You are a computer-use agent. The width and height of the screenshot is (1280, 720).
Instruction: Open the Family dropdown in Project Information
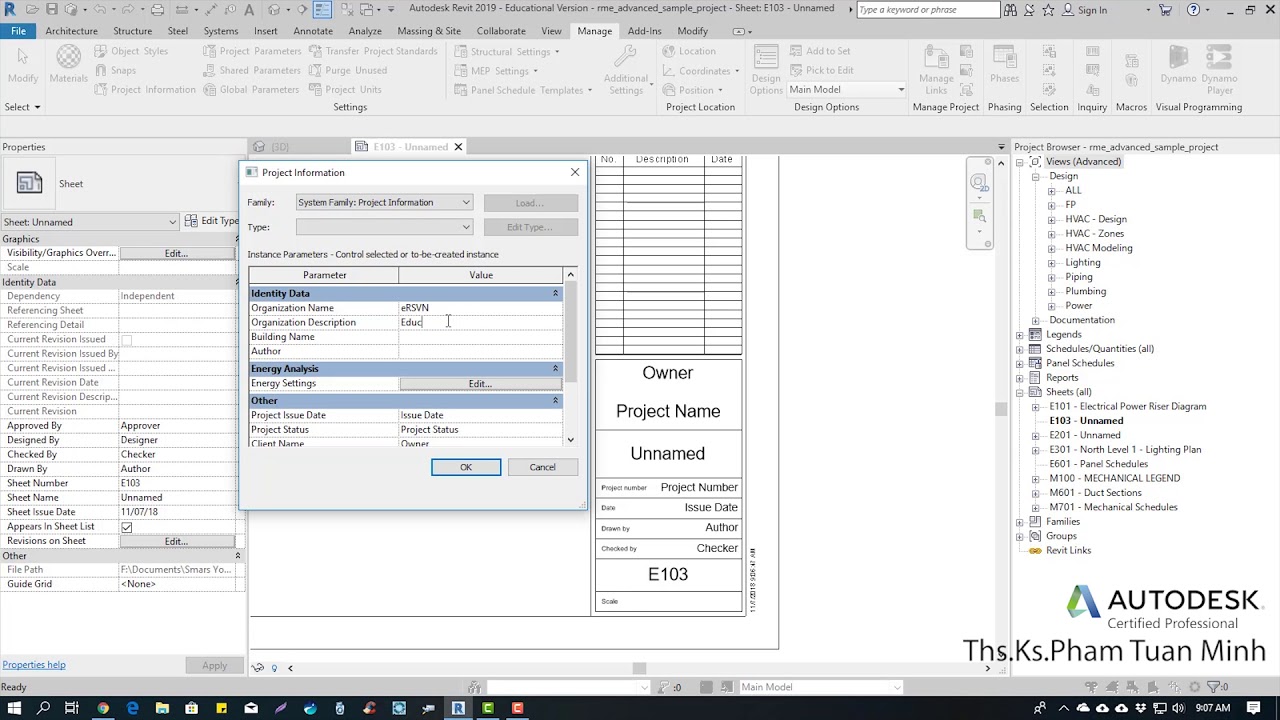384,202
